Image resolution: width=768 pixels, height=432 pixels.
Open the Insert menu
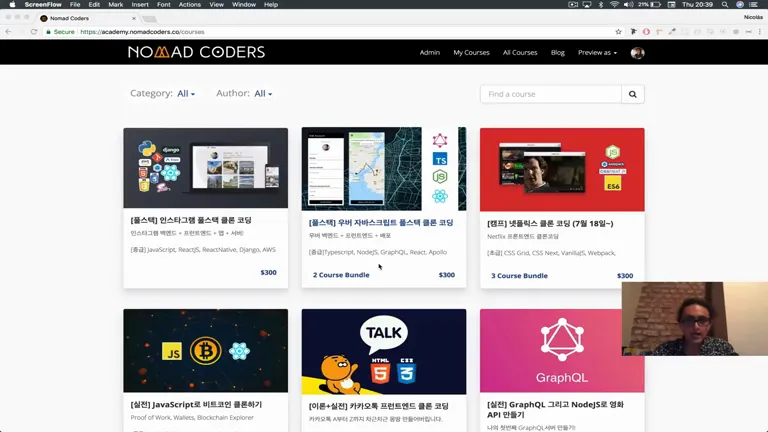[x=140, y=4]
